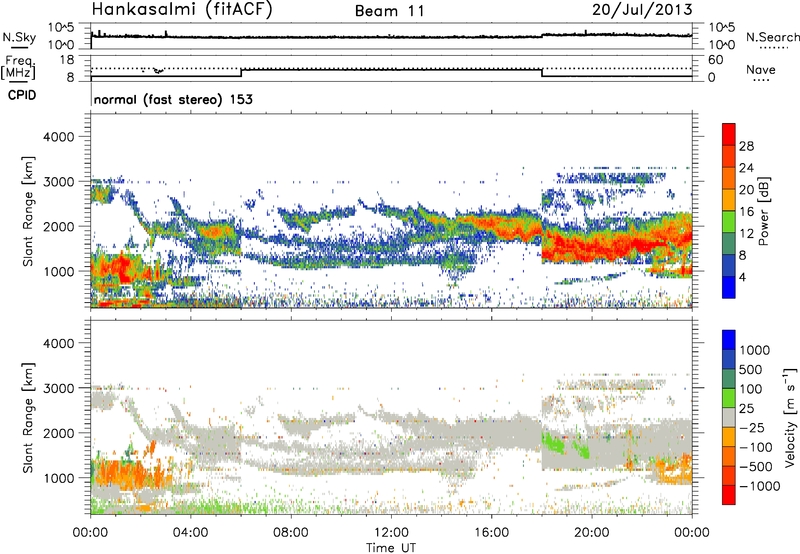Select the Power colorbar segment between 24 and 28
Screen dimensions: 800x554
click(729, 156)
